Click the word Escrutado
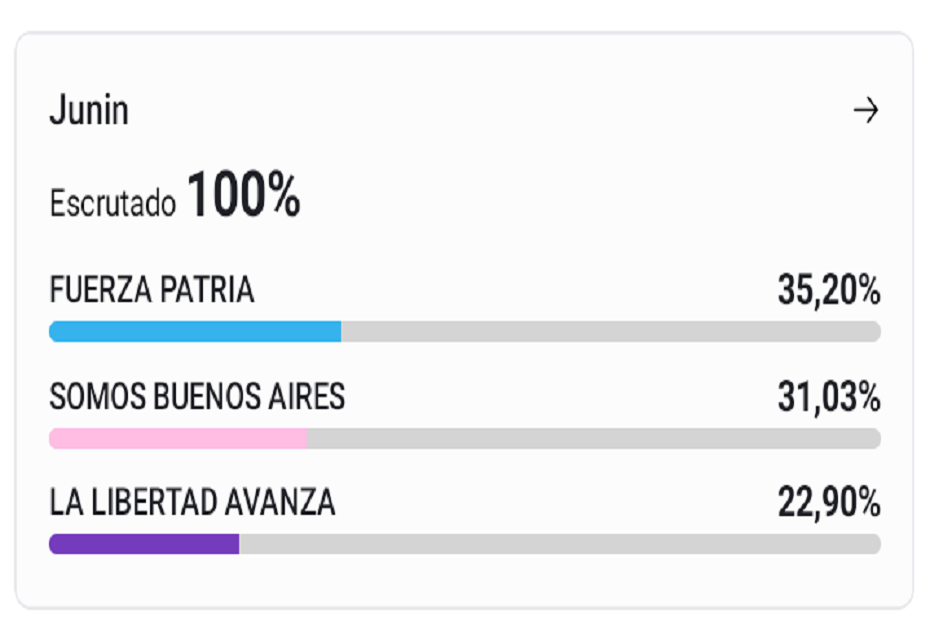Screen dimensions: 930x620 click(x=113, y=204)
